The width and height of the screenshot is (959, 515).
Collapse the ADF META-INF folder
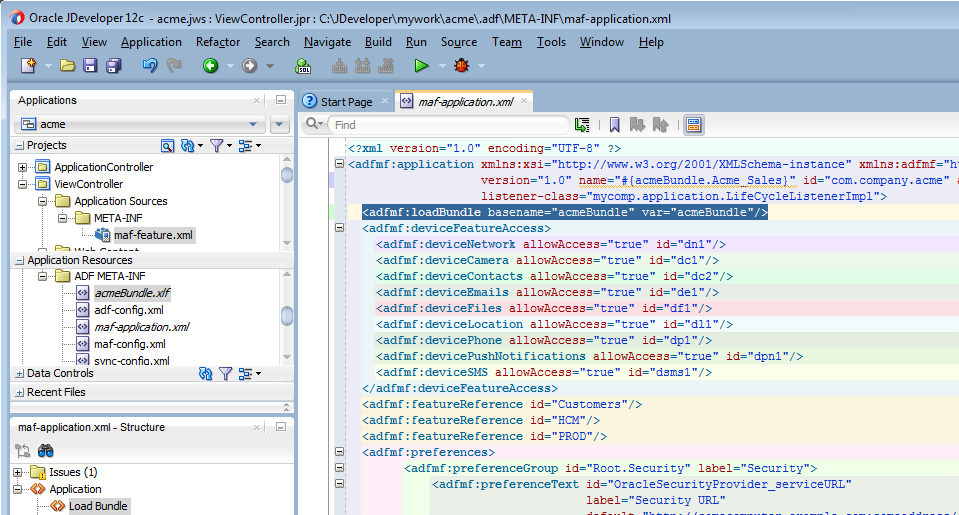click(x=42, y=276)
